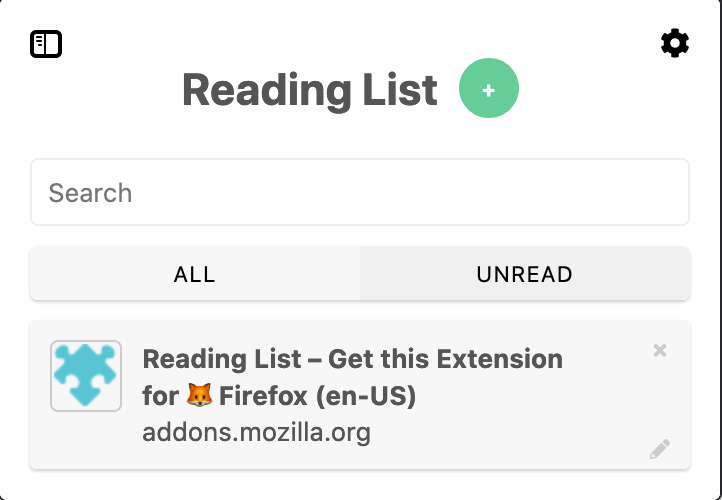Switch to the UNREAD tab
This screenshot has height=500, width=722.
pos(525,274)
